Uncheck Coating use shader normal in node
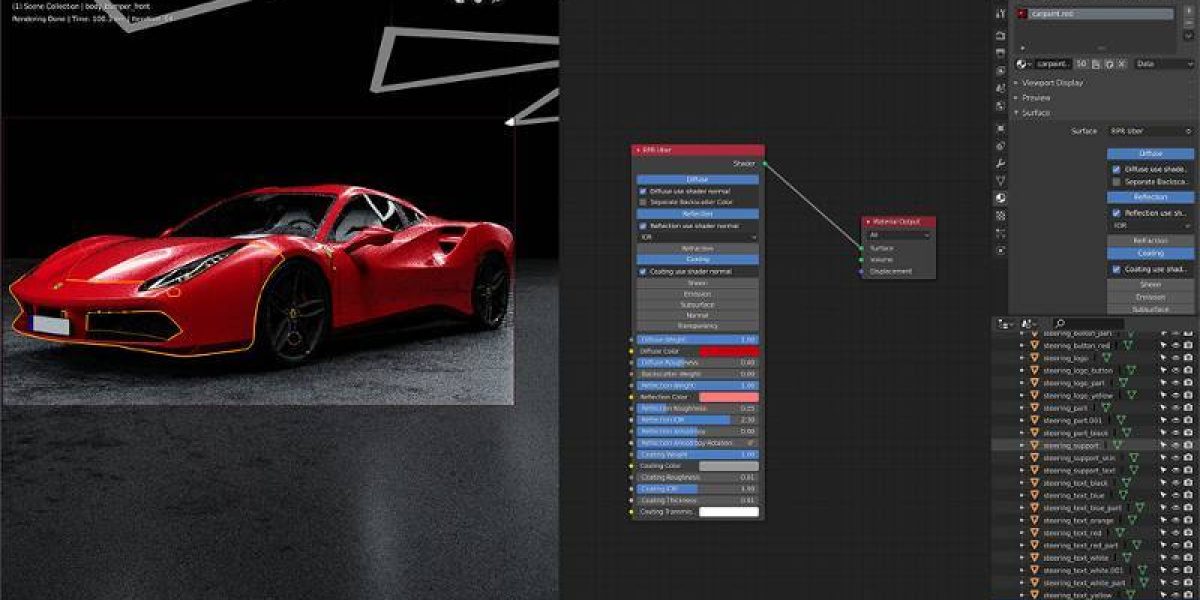 (x=643, y=271)
